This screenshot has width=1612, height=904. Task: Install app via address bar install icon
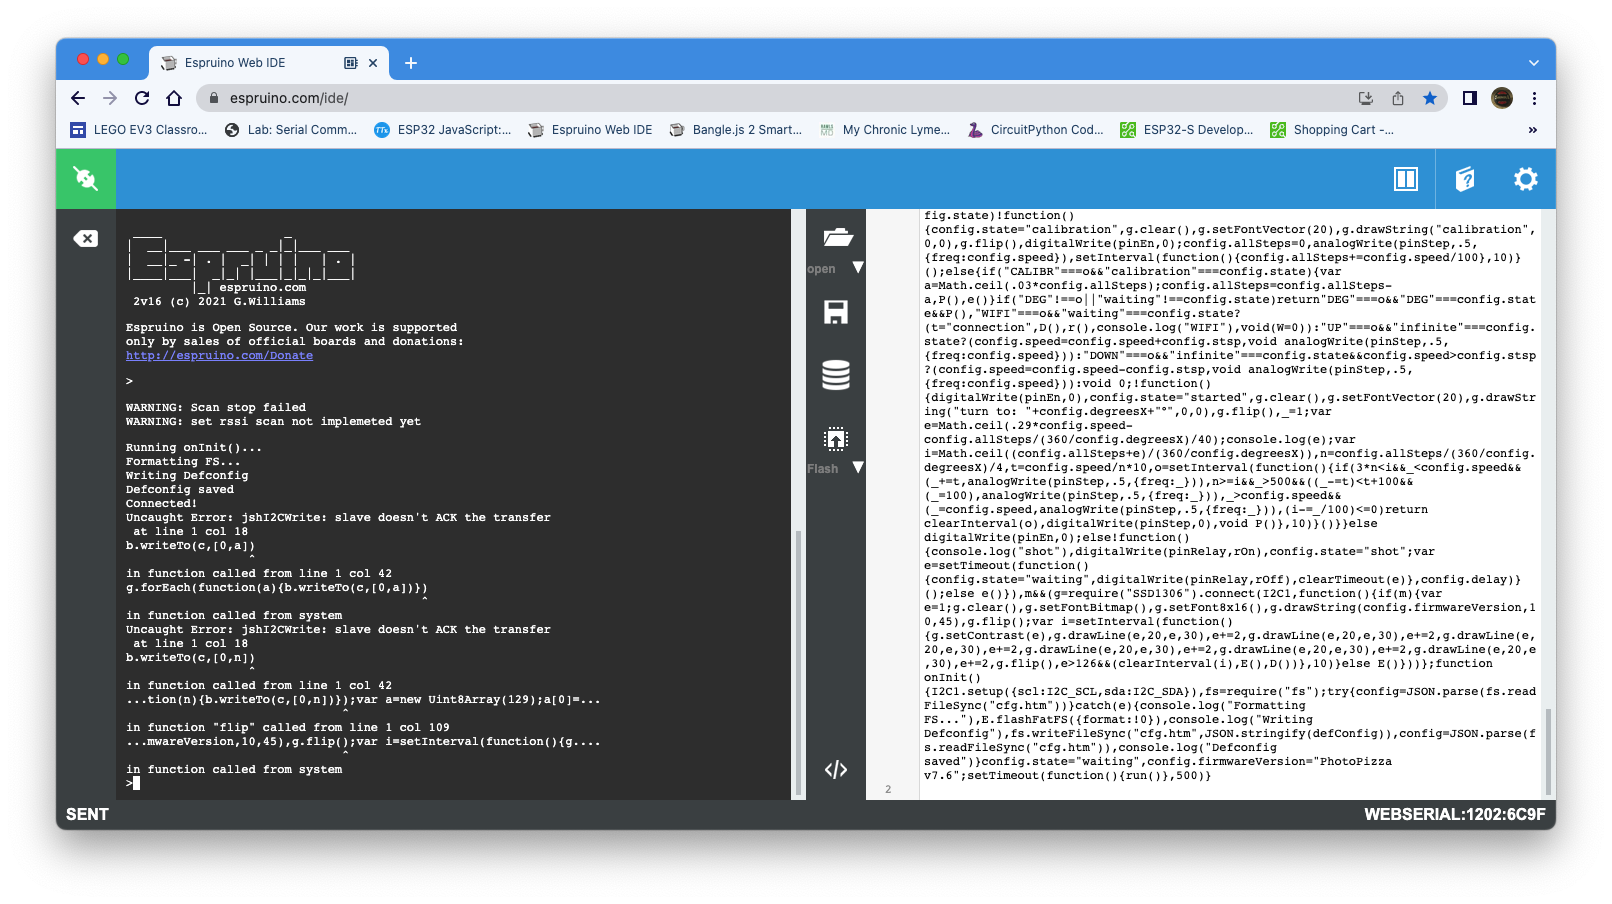pos(1366,98)
